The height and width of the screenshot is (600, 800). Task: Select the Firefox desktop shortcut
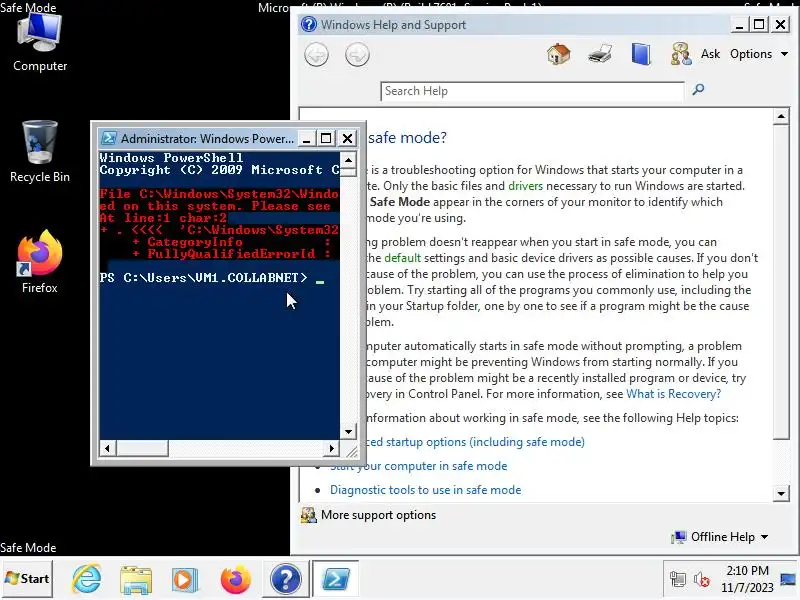[x=40, y=262]
